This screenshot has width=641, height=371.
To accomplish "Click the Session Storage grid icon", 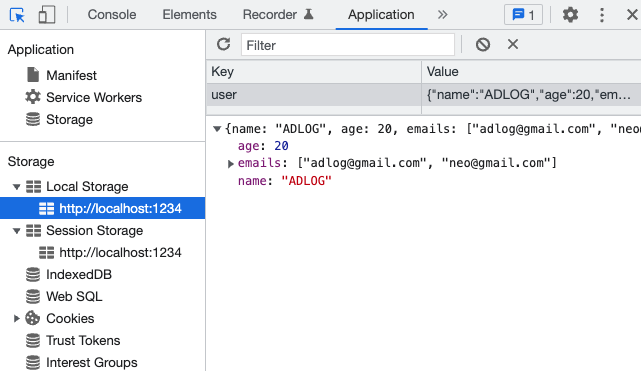I will coord(34,231).
